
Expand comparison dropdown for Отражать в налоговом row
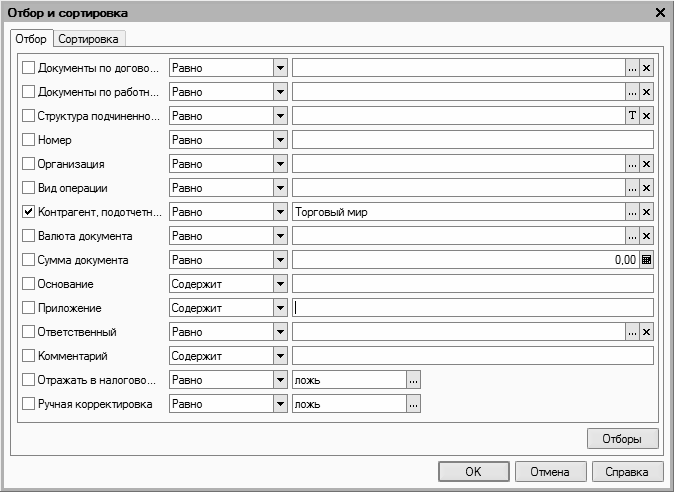tap(281, 380)
